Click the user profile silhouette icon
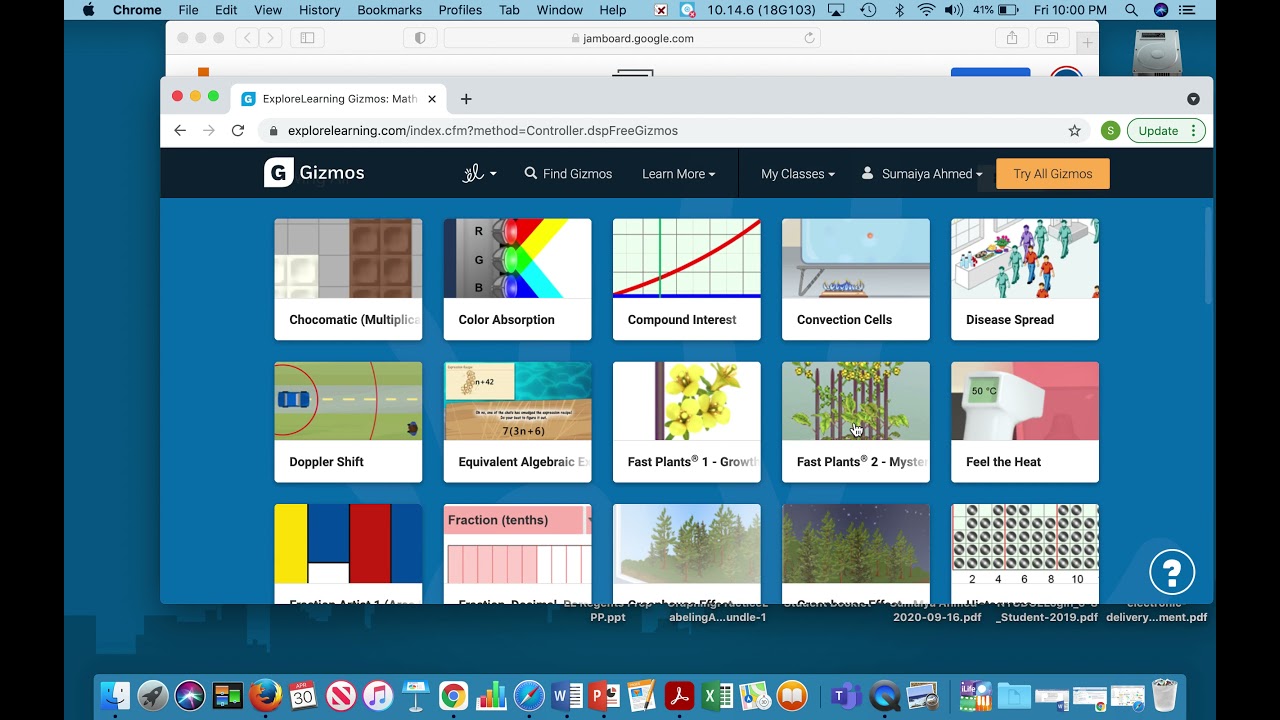 [x=868, y=173]
